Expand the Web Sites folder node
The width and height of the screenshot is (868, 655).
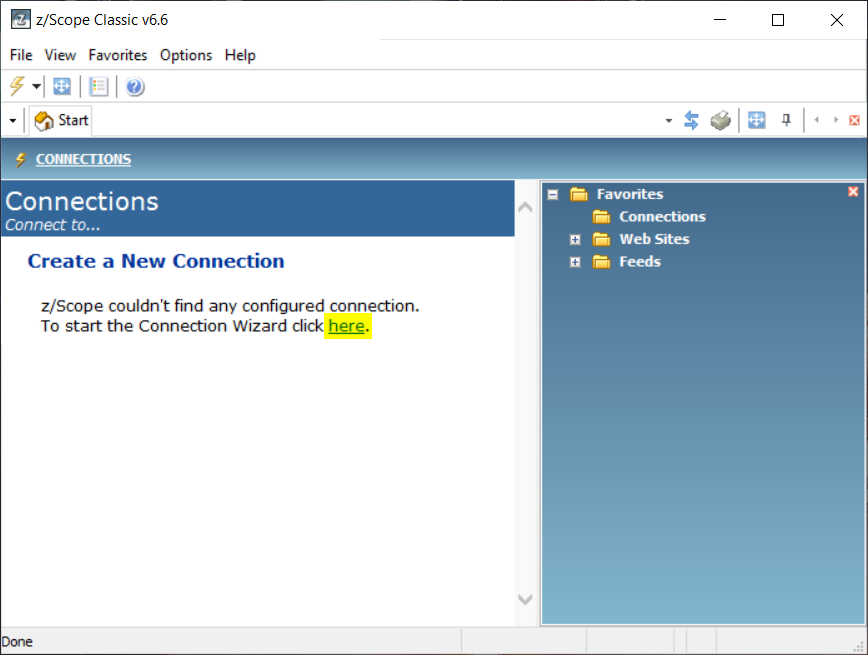point(575,239)
